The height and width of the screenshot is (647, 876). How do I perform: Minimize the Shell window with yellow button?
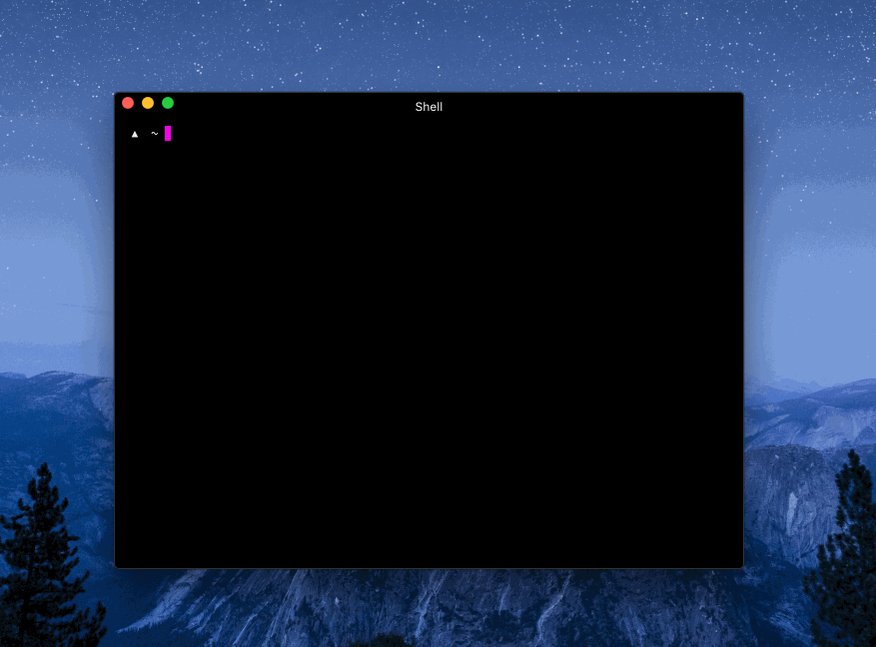(148, 103)
